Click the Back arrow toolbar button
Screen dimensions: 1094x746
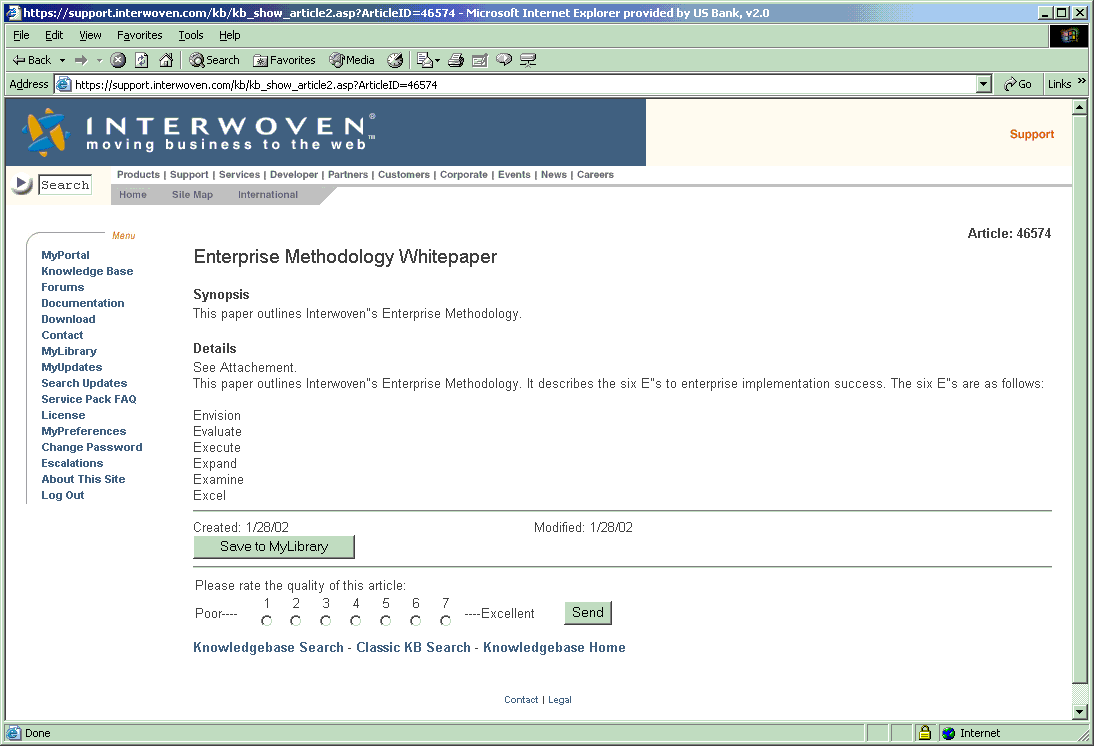32,60
